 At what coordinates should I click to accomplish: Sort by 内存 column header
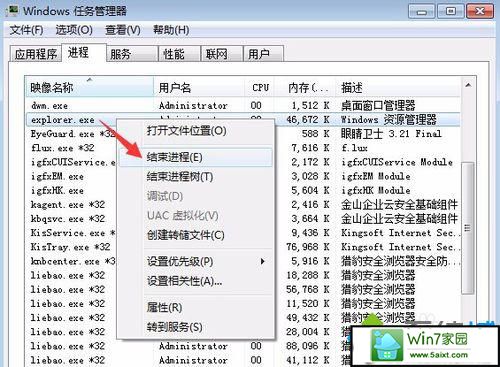pyautogui.click(x=305, y=88)
